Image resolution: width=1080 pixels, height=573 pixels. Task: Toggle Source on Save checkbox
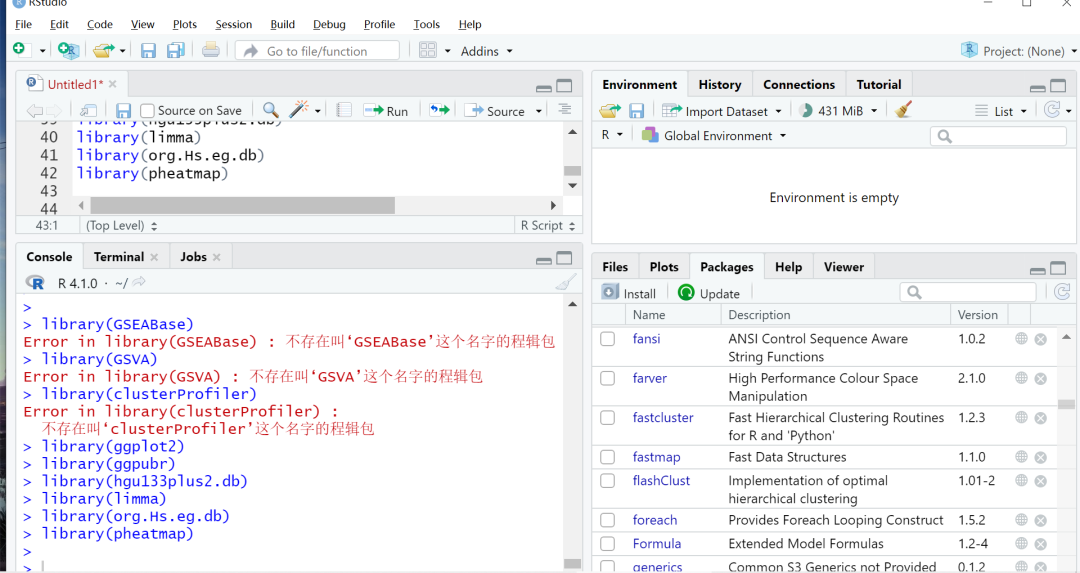pyautogui.click(x=147, y=111)
